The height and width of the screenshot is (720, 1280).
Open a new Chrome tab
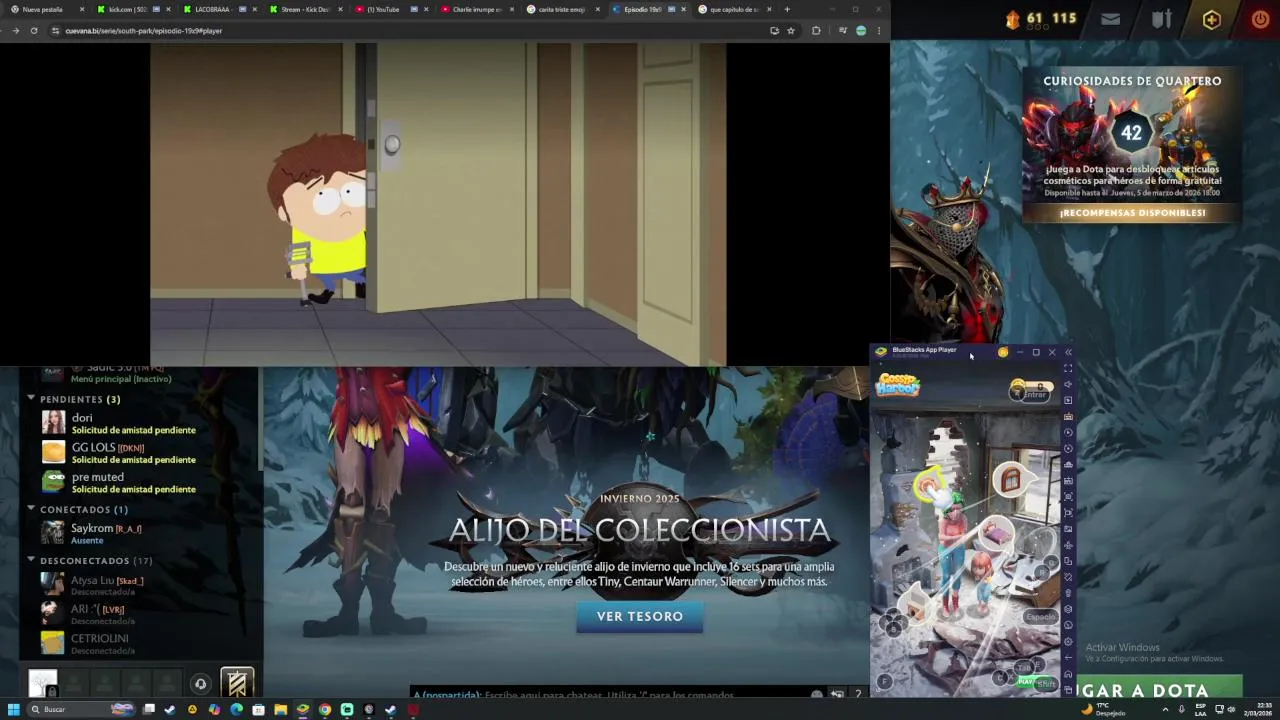[x=787, y=9]
